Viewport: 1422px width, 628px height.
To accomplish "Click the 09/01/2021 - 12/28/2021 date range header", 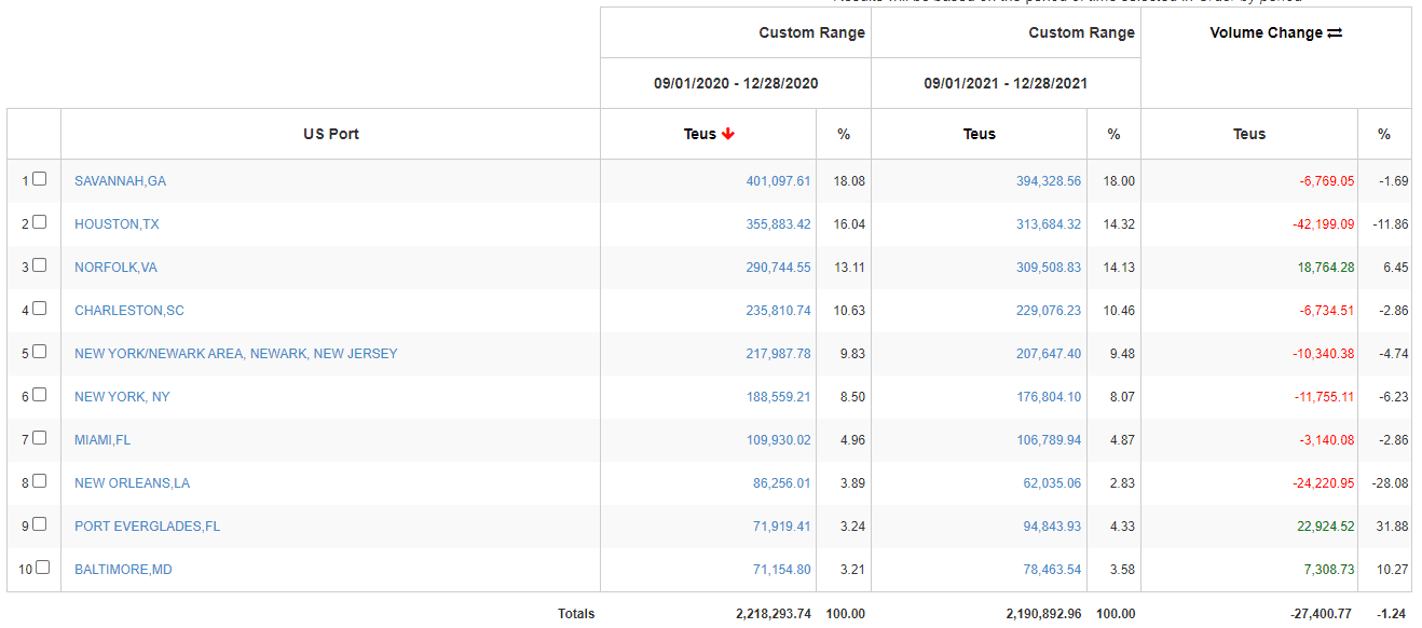I will tap(1006, 83).
